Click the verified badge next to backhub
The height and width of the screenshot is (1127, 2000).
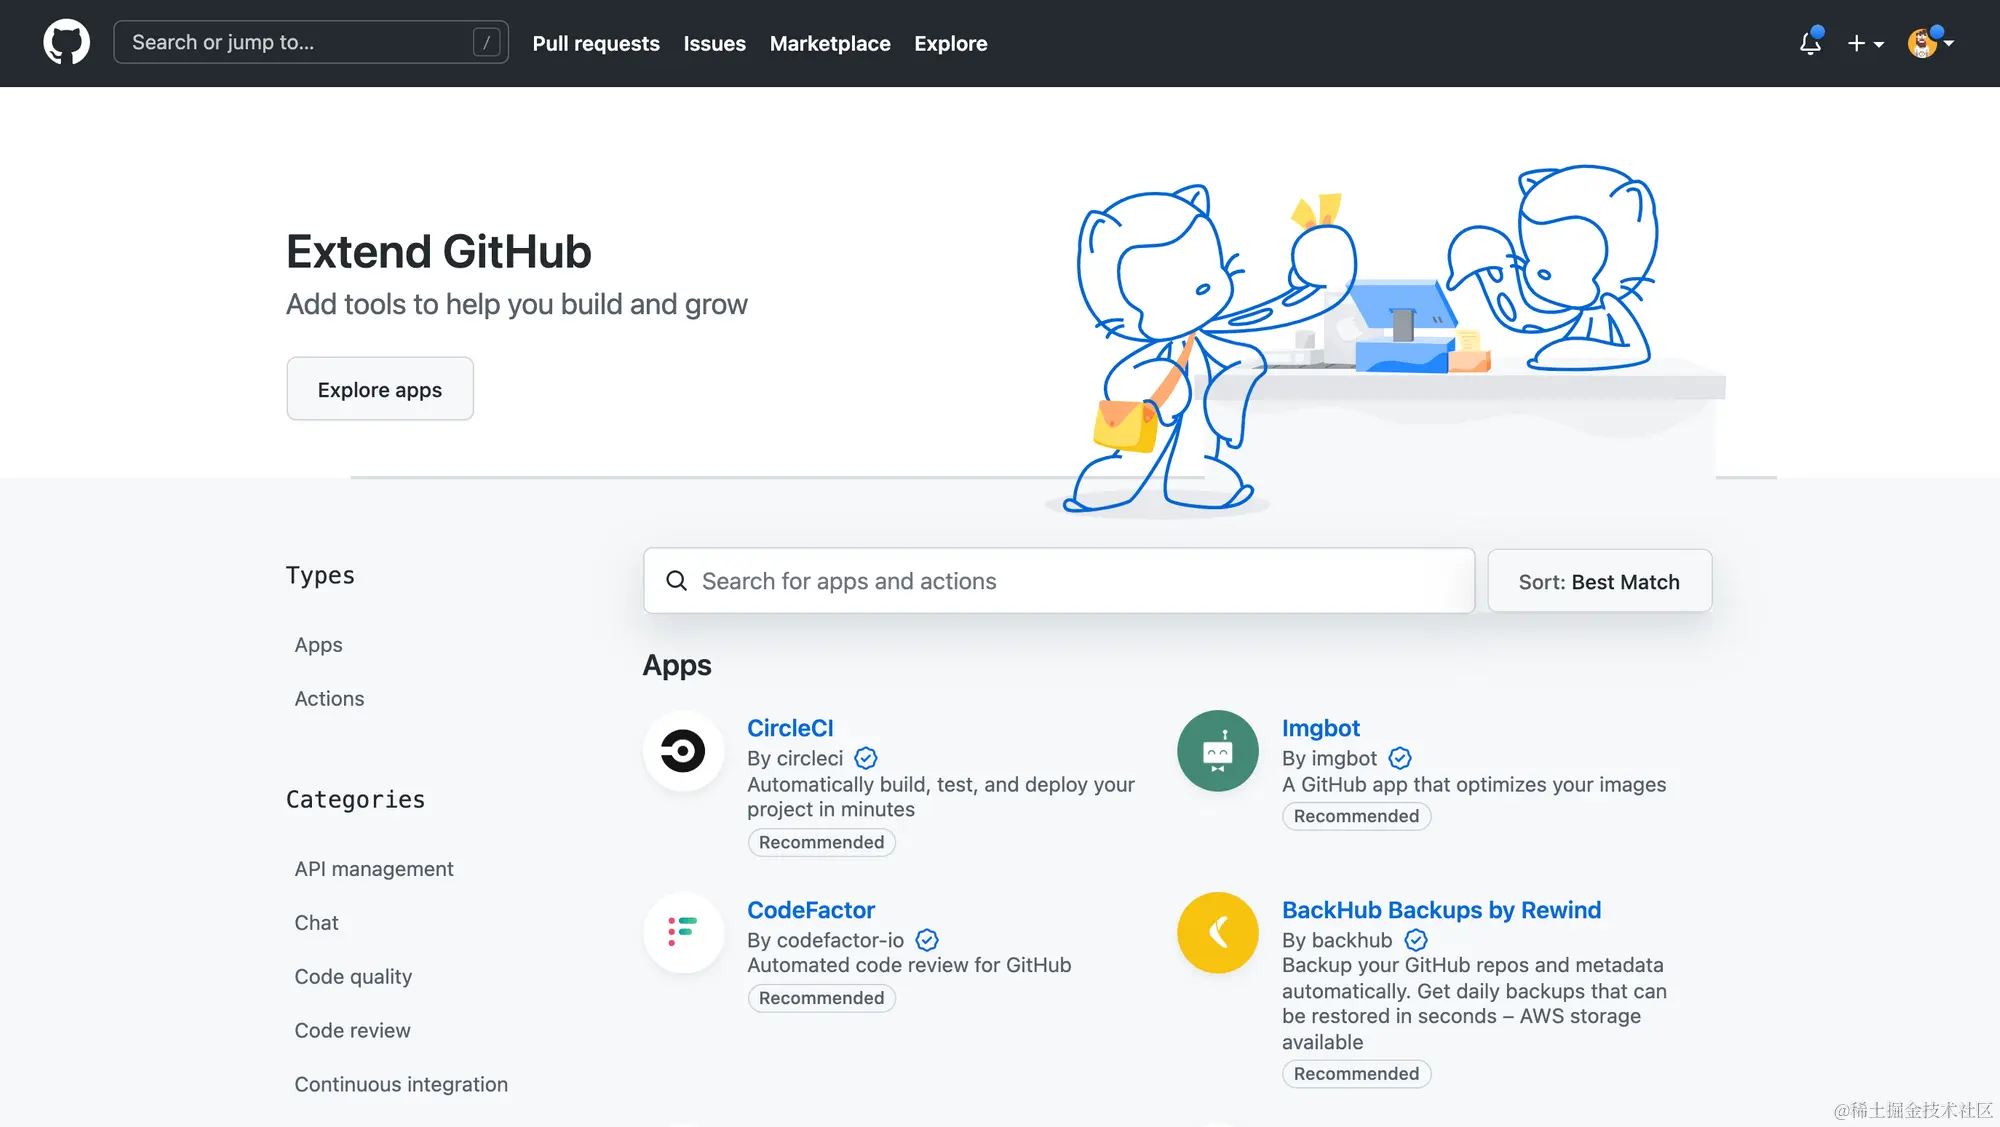coord(1415,940)
